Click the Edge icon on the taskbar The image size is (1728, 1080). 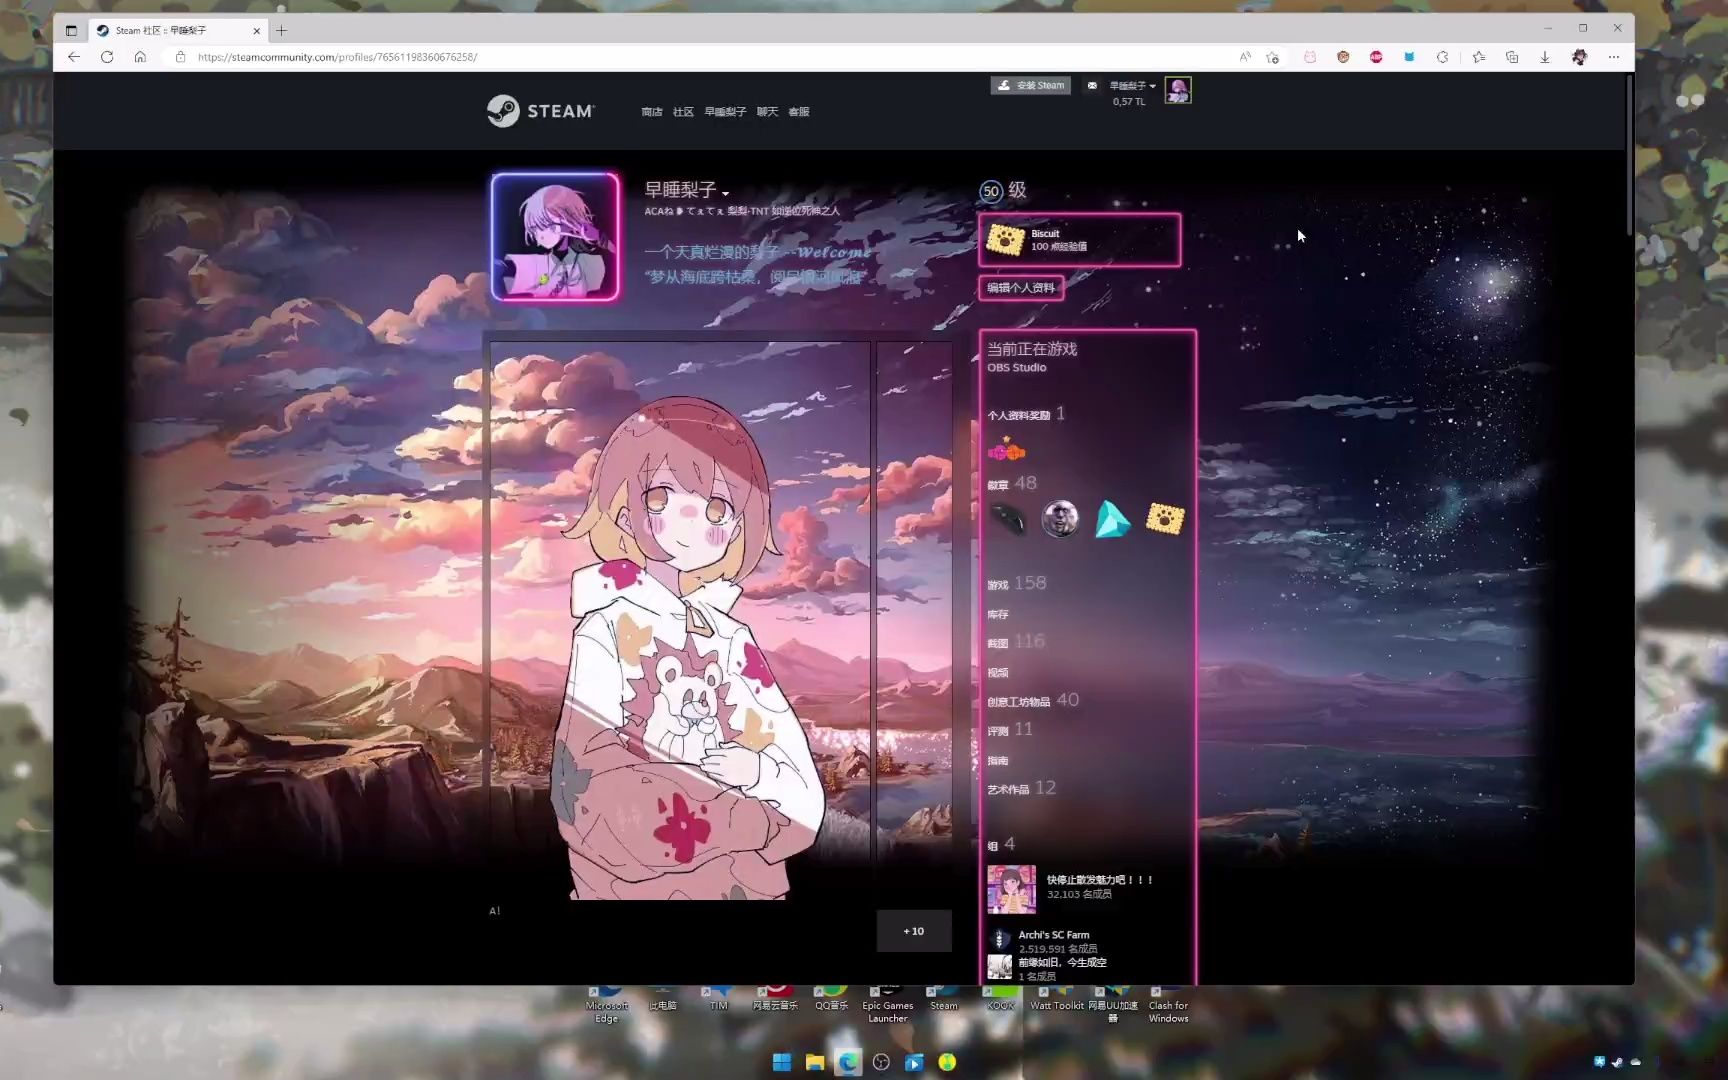pyautogui.click(x=848, y=1062)
